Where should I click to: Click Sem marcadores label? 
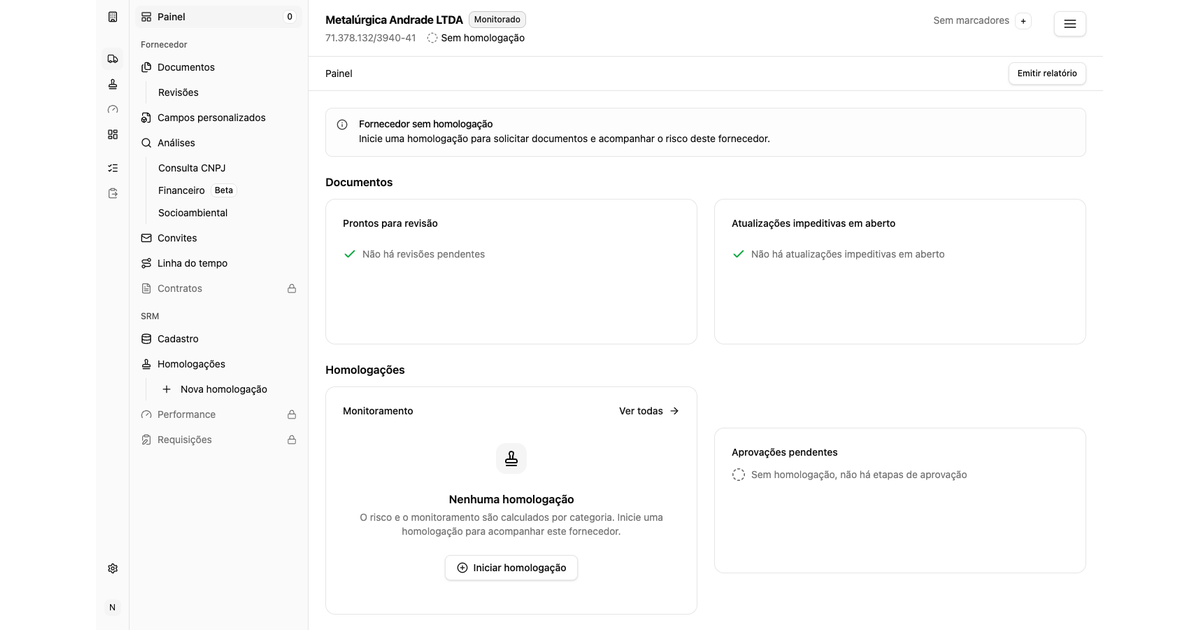[x=971, y=20]
